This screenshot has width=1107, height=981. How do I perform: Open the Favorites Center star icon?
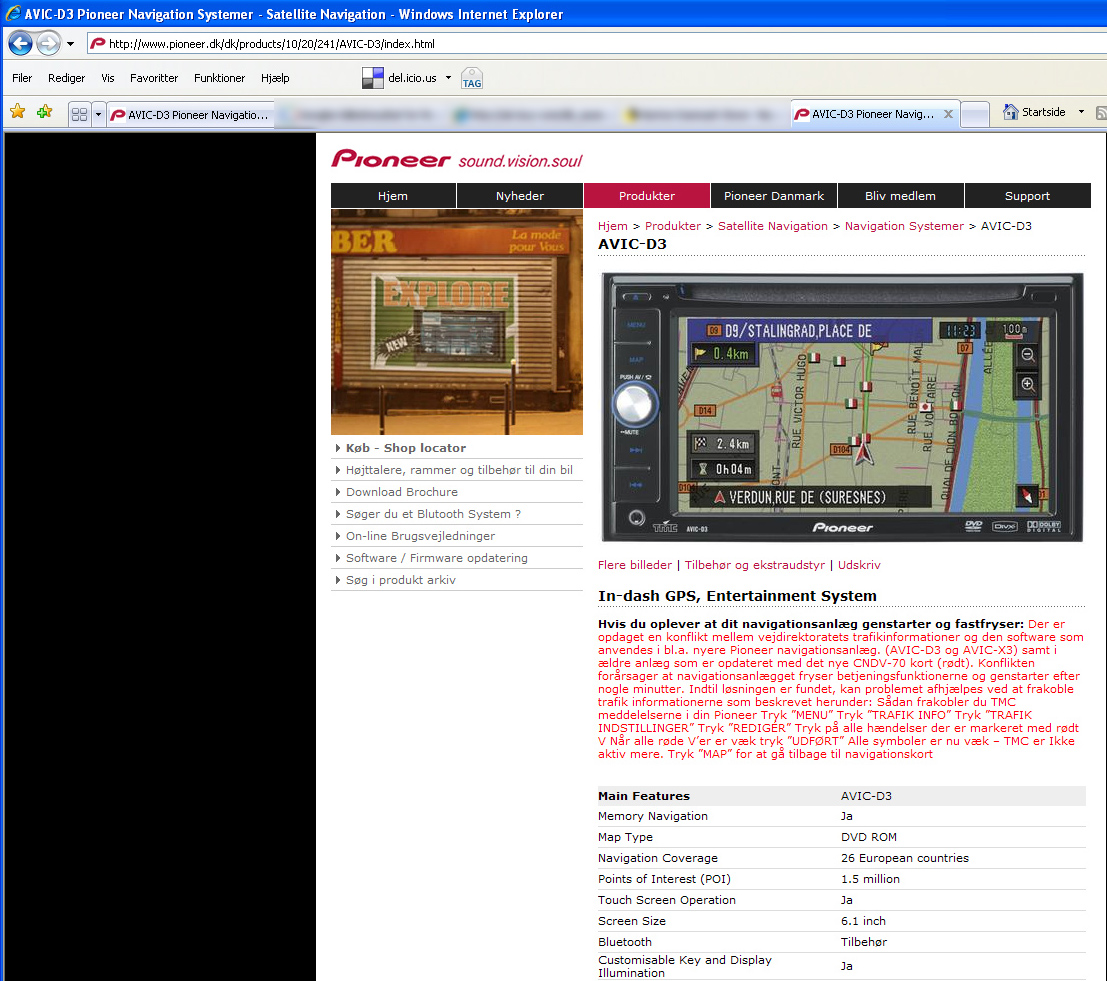click(x=17, y=112)
